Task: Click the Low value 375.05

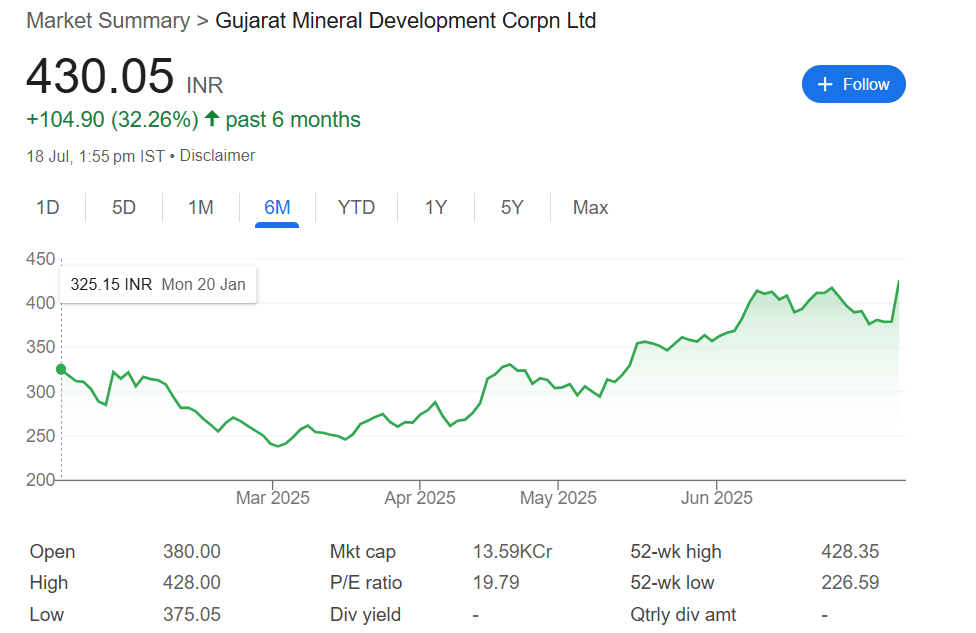Action: 192,614
